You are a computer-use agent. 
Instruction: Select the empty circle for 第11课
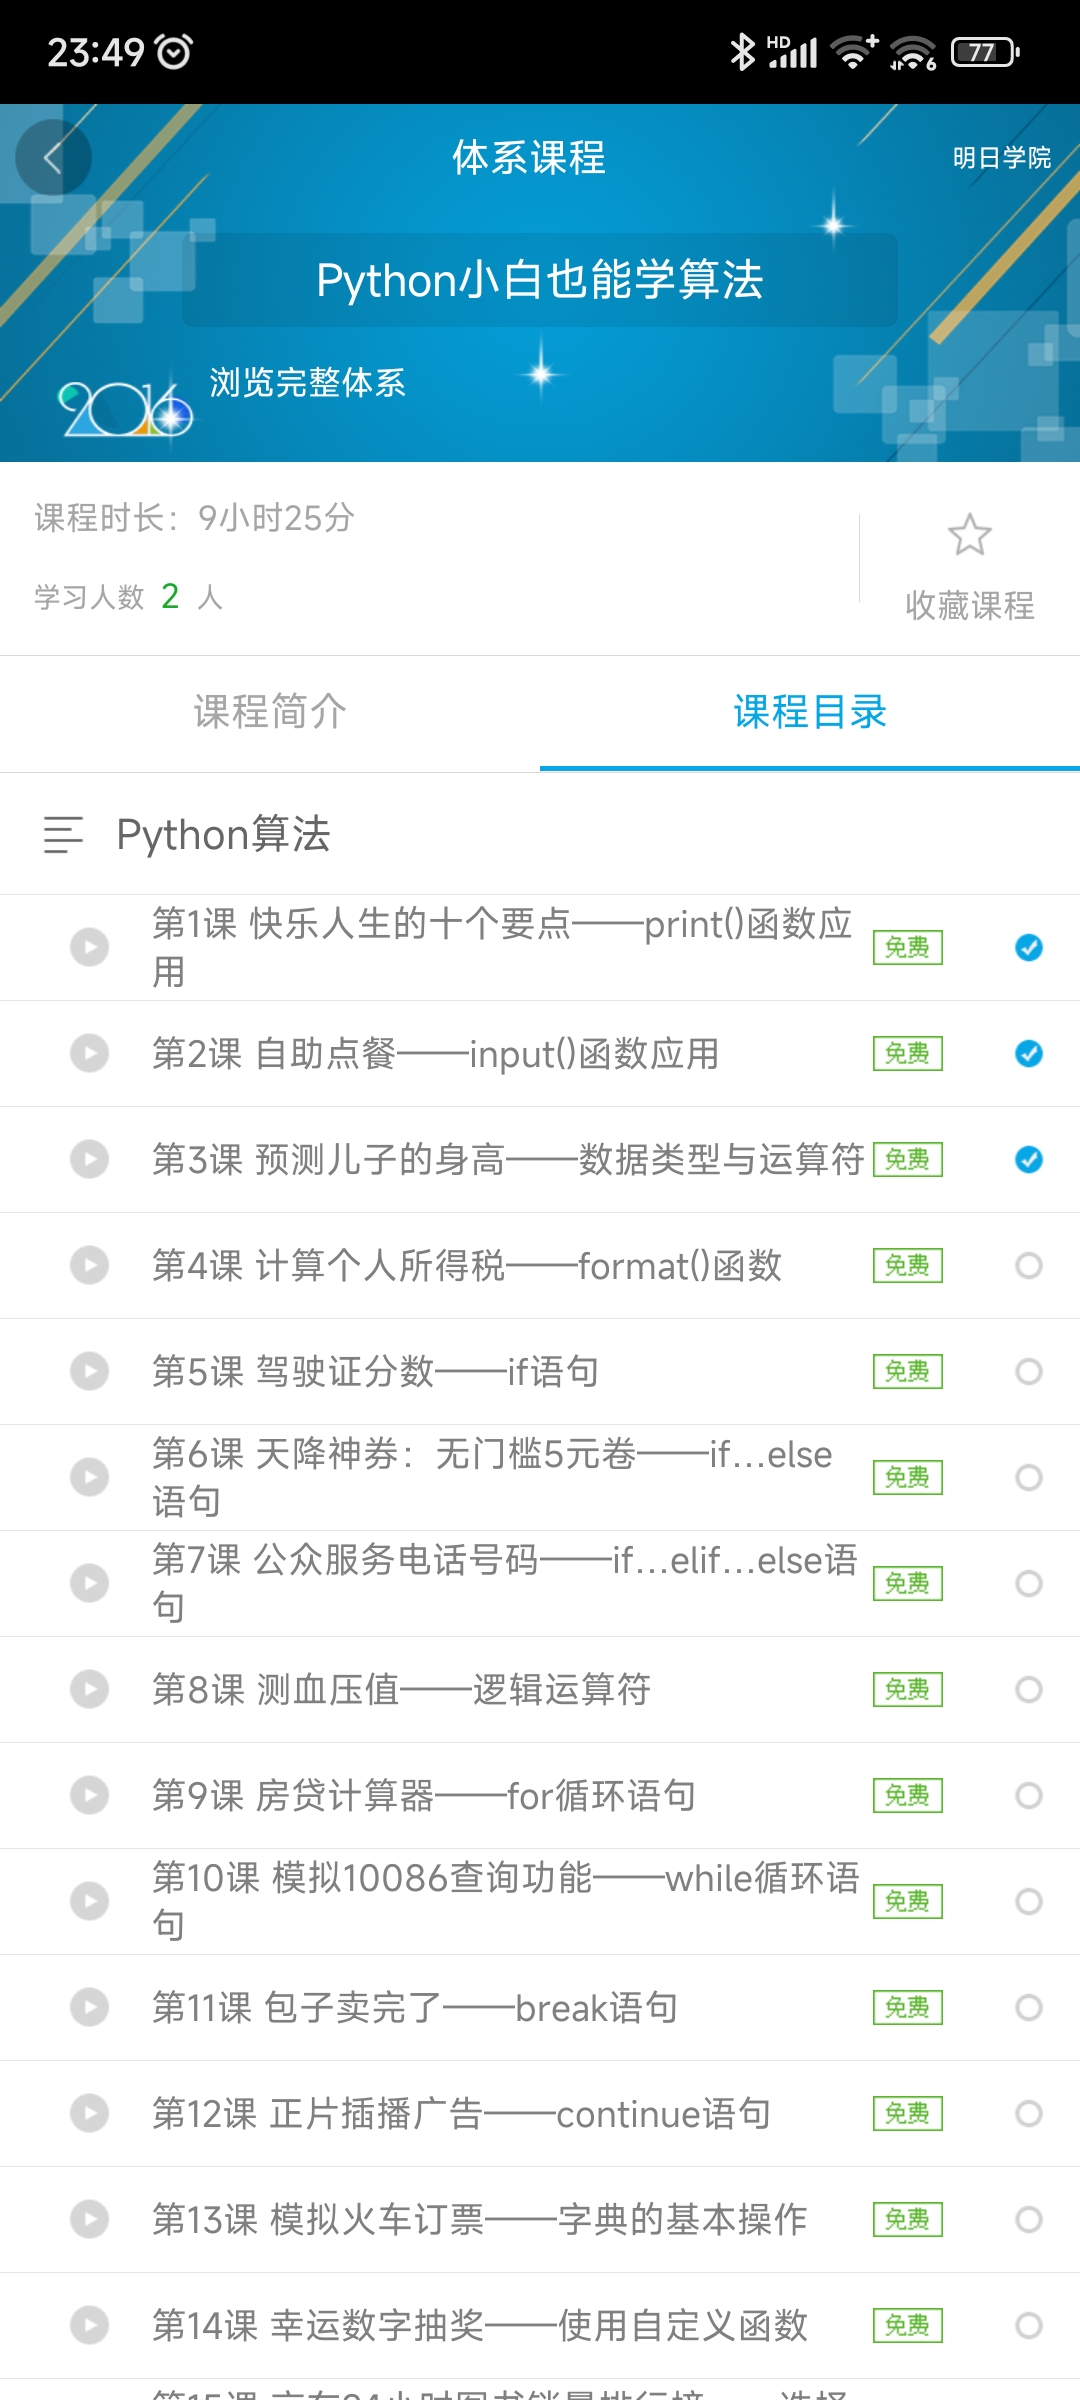point(1028,2007)
